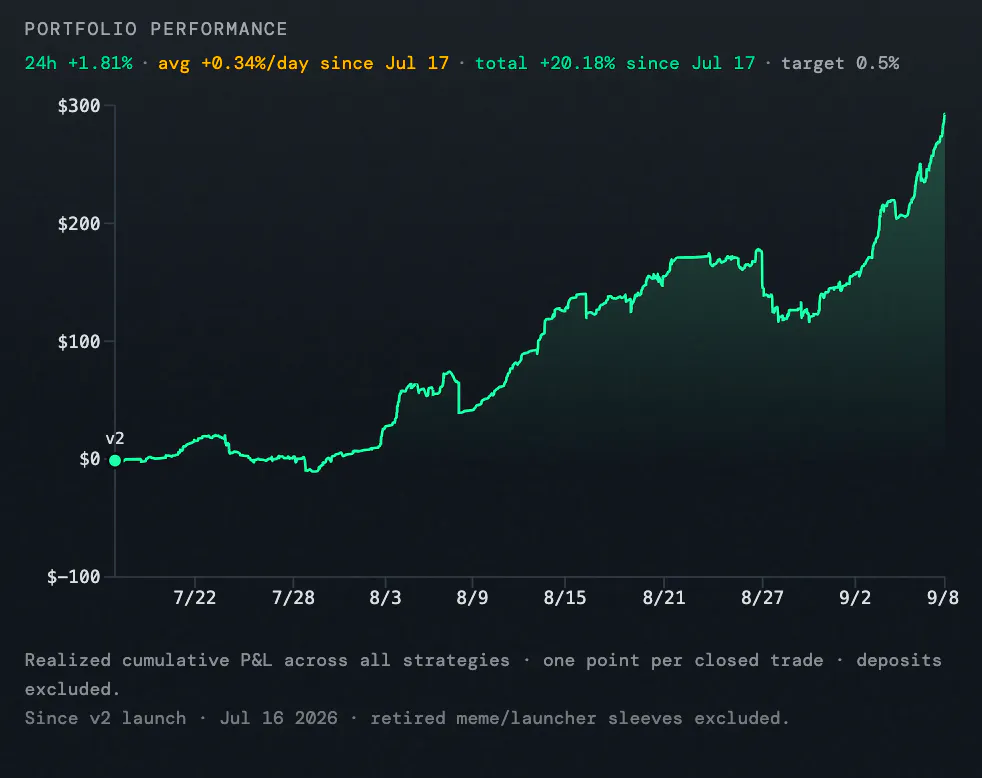982x778 pixels.
Task: Click the 9/2 date label
Action: point(855,598)
